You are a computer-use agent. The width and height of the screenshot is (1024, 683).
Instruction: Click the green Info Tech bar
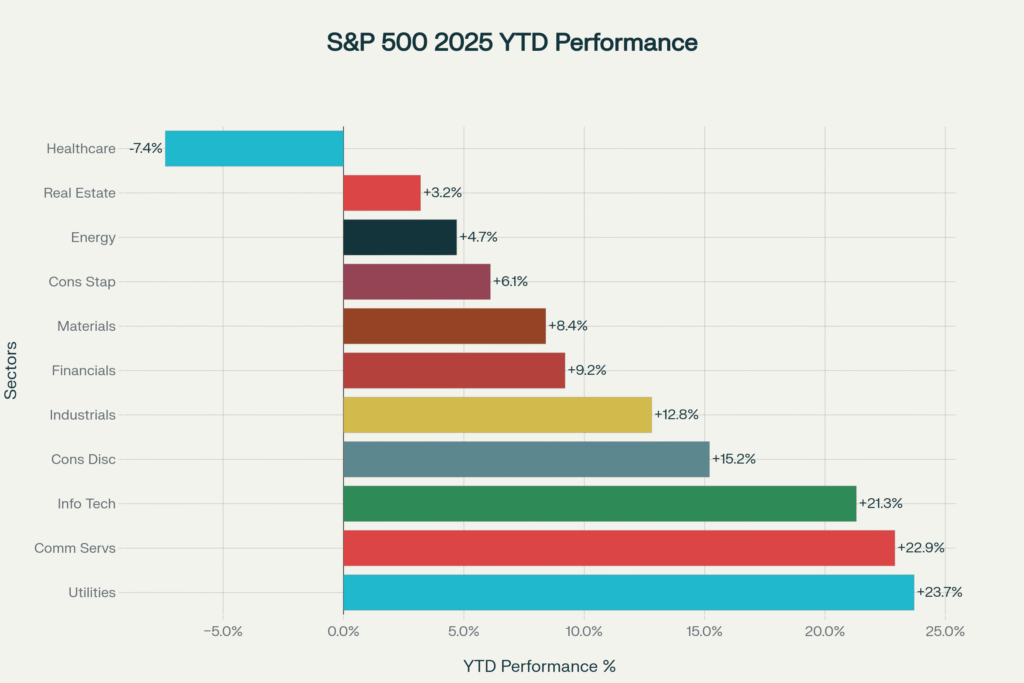click(x=599, y=503)
